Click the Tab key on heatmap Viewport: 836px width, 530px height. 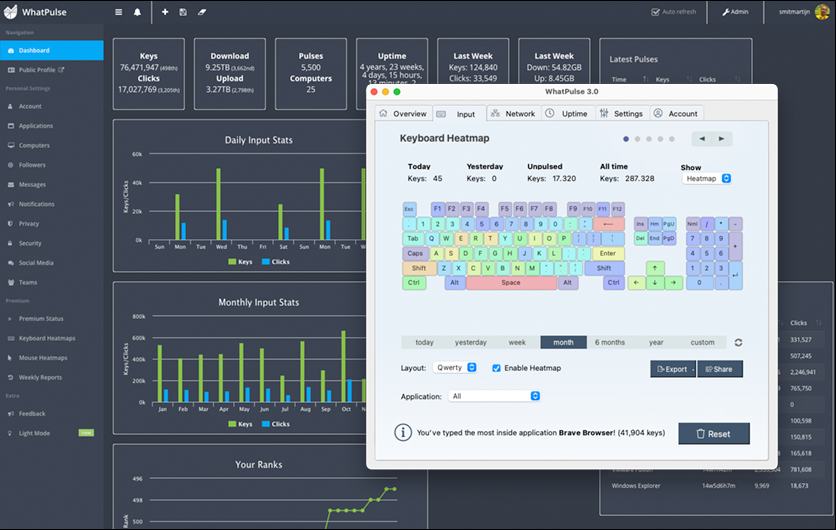[413, 238]
